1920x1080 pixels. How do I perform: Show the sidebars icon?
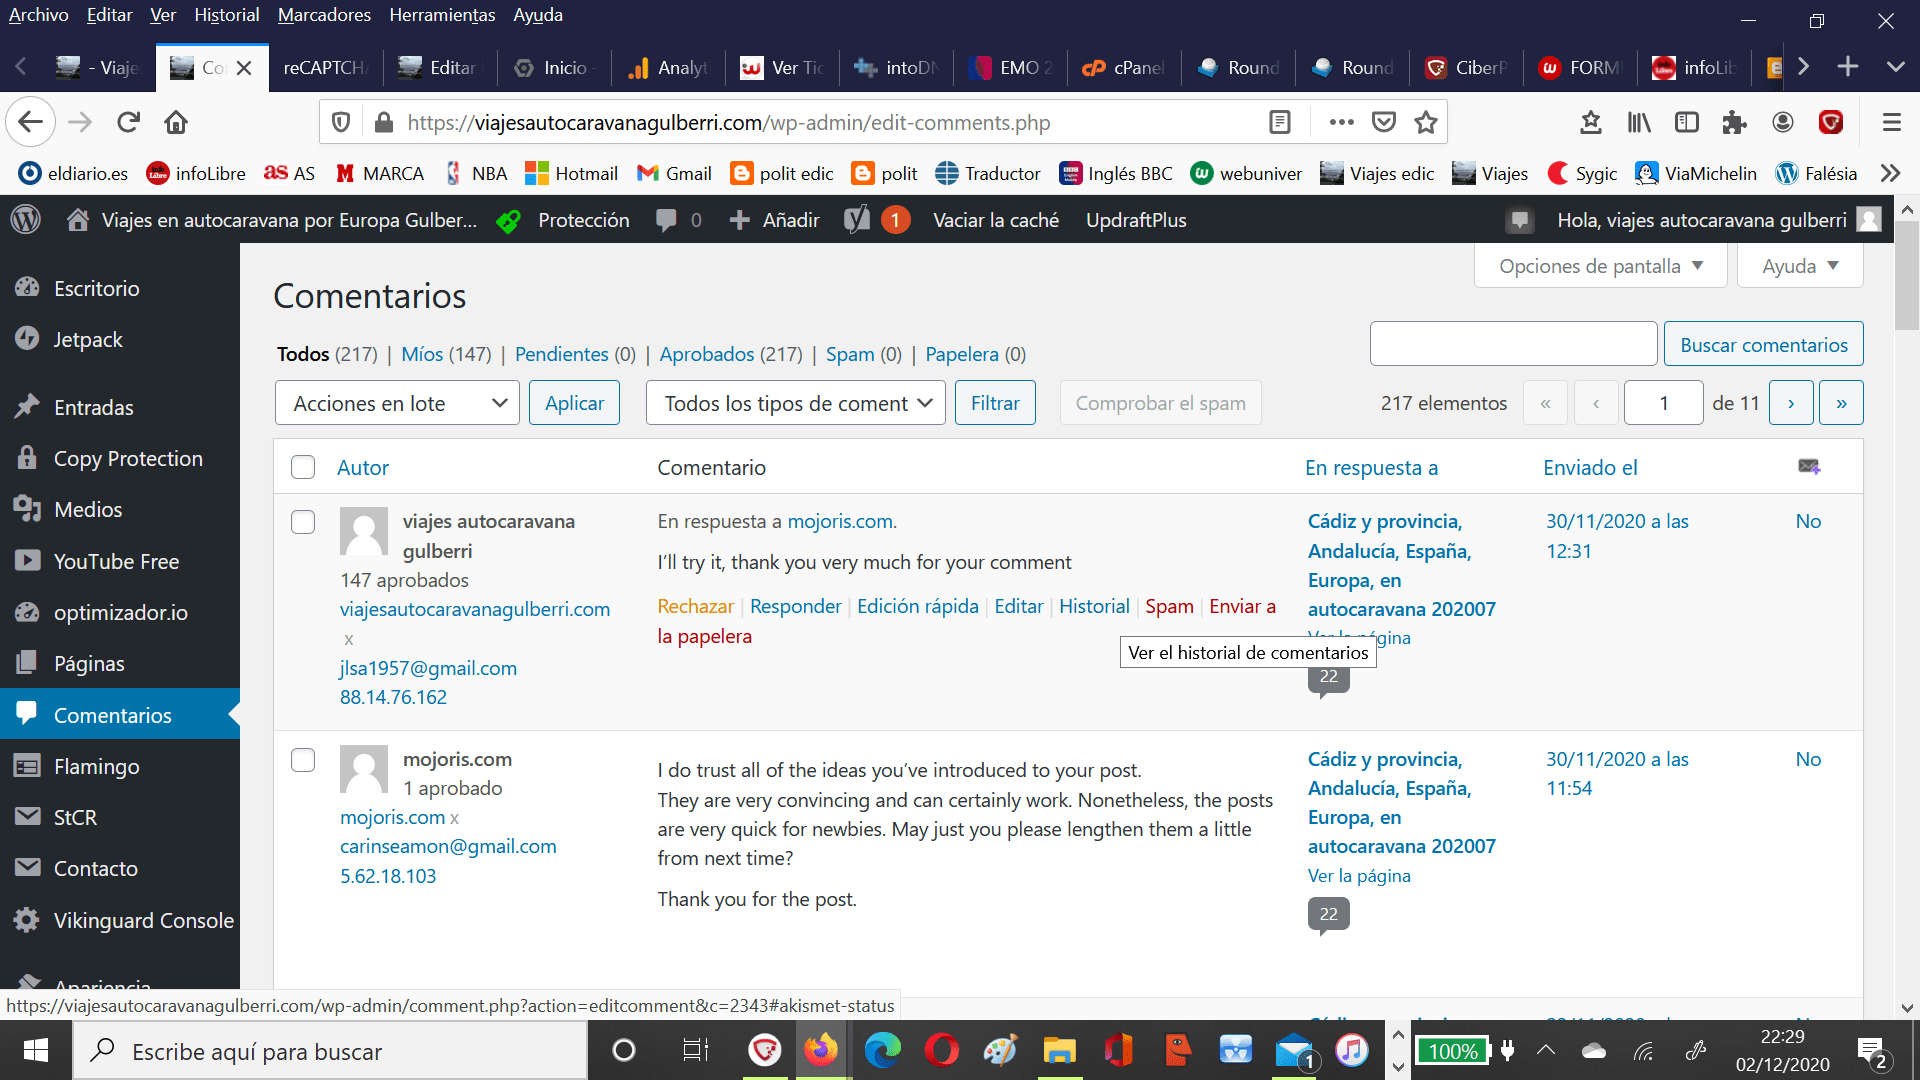(x=1687, y=122)
